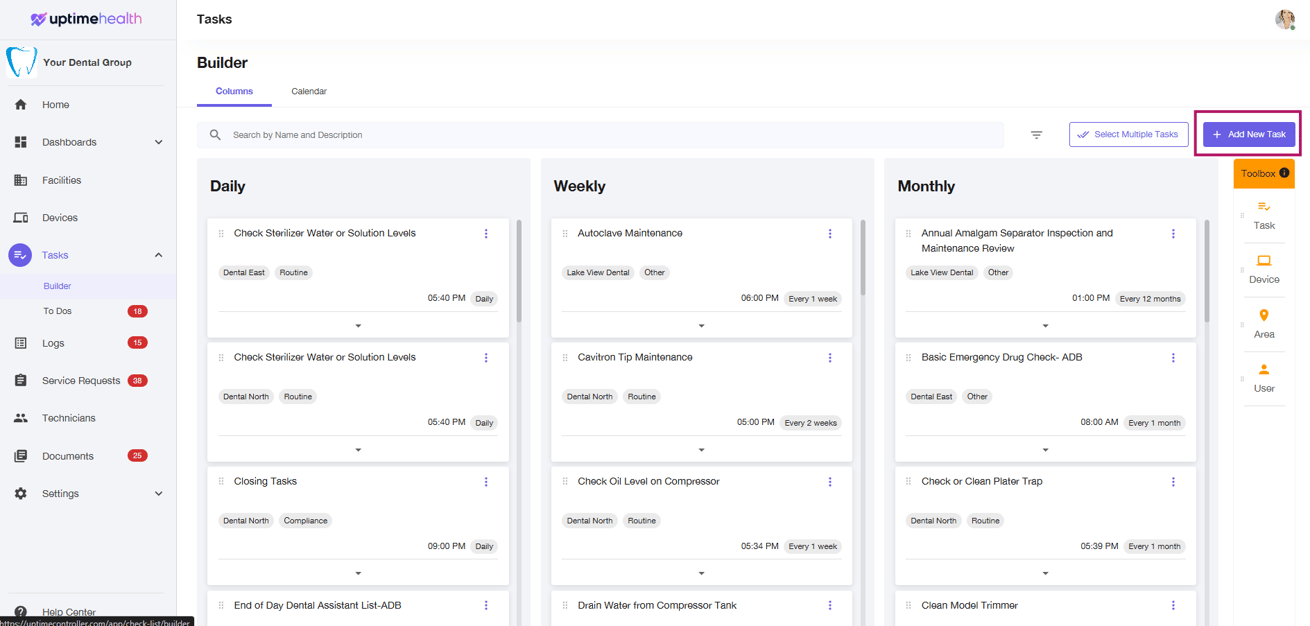Image resolution: width=1310 pixels, height=626 pixels.
Task: Click Your Dental Group organization name
Action: click(x=87, y=62)
